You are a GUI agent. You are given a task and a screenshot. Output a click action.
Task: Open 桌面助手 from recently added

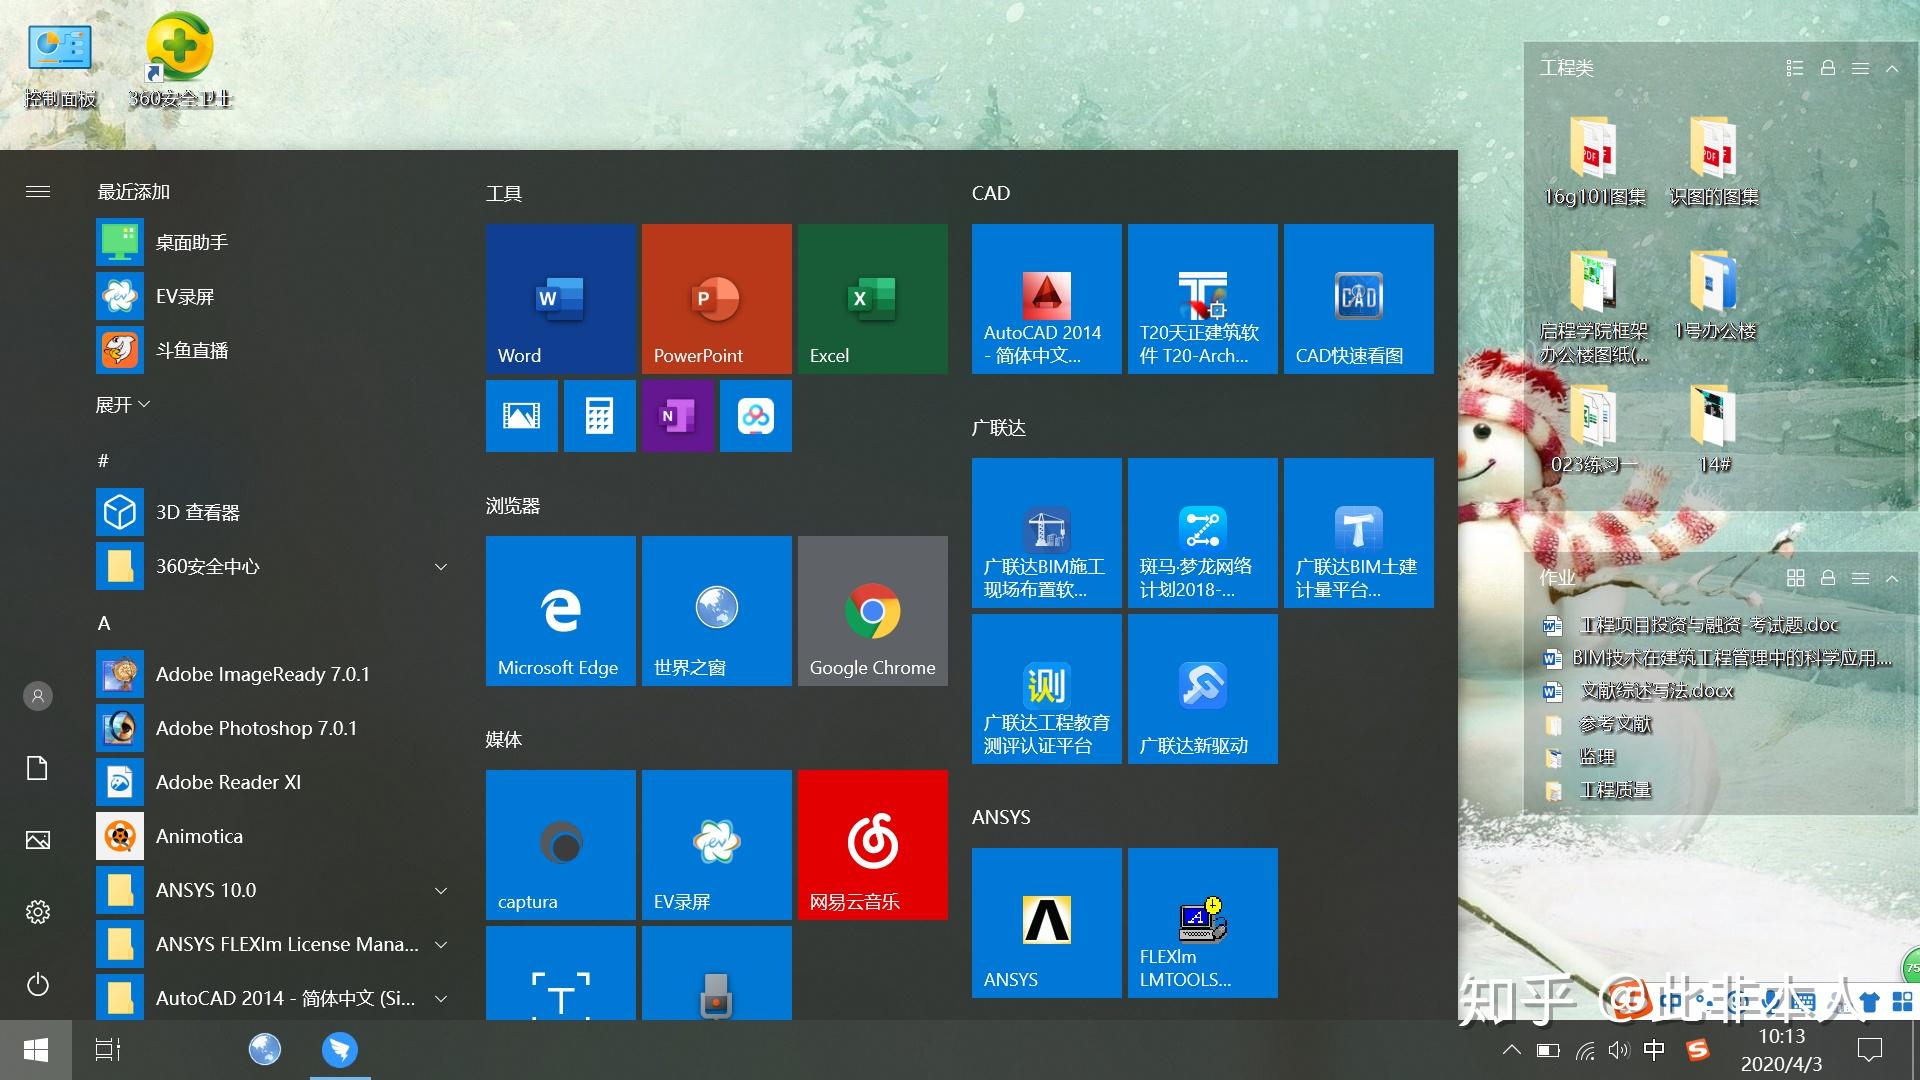[275, 243]
